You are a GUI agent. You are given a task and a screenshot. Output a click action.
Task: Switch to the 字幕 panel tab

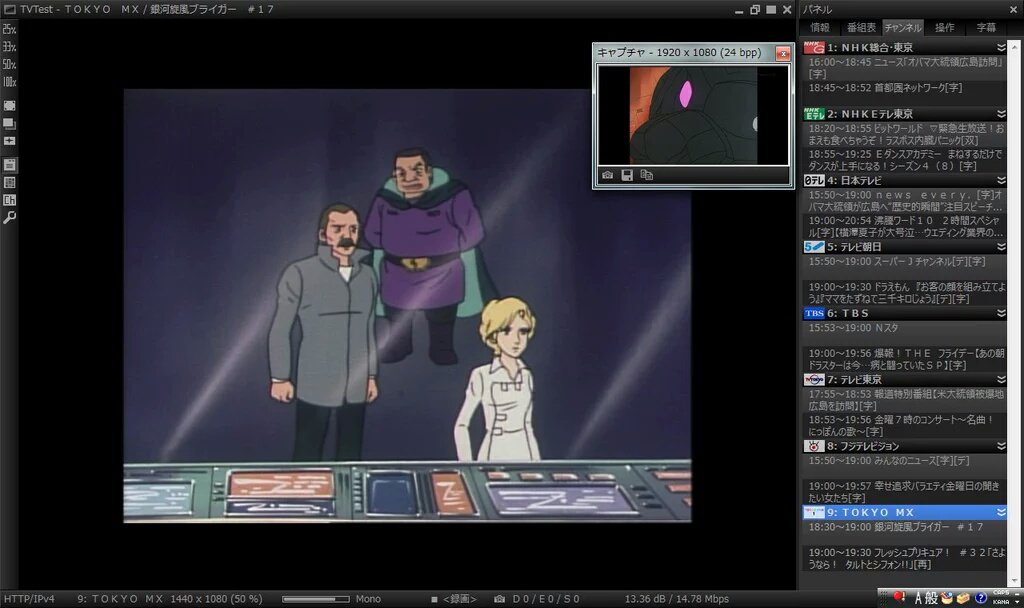coord(985,27)
